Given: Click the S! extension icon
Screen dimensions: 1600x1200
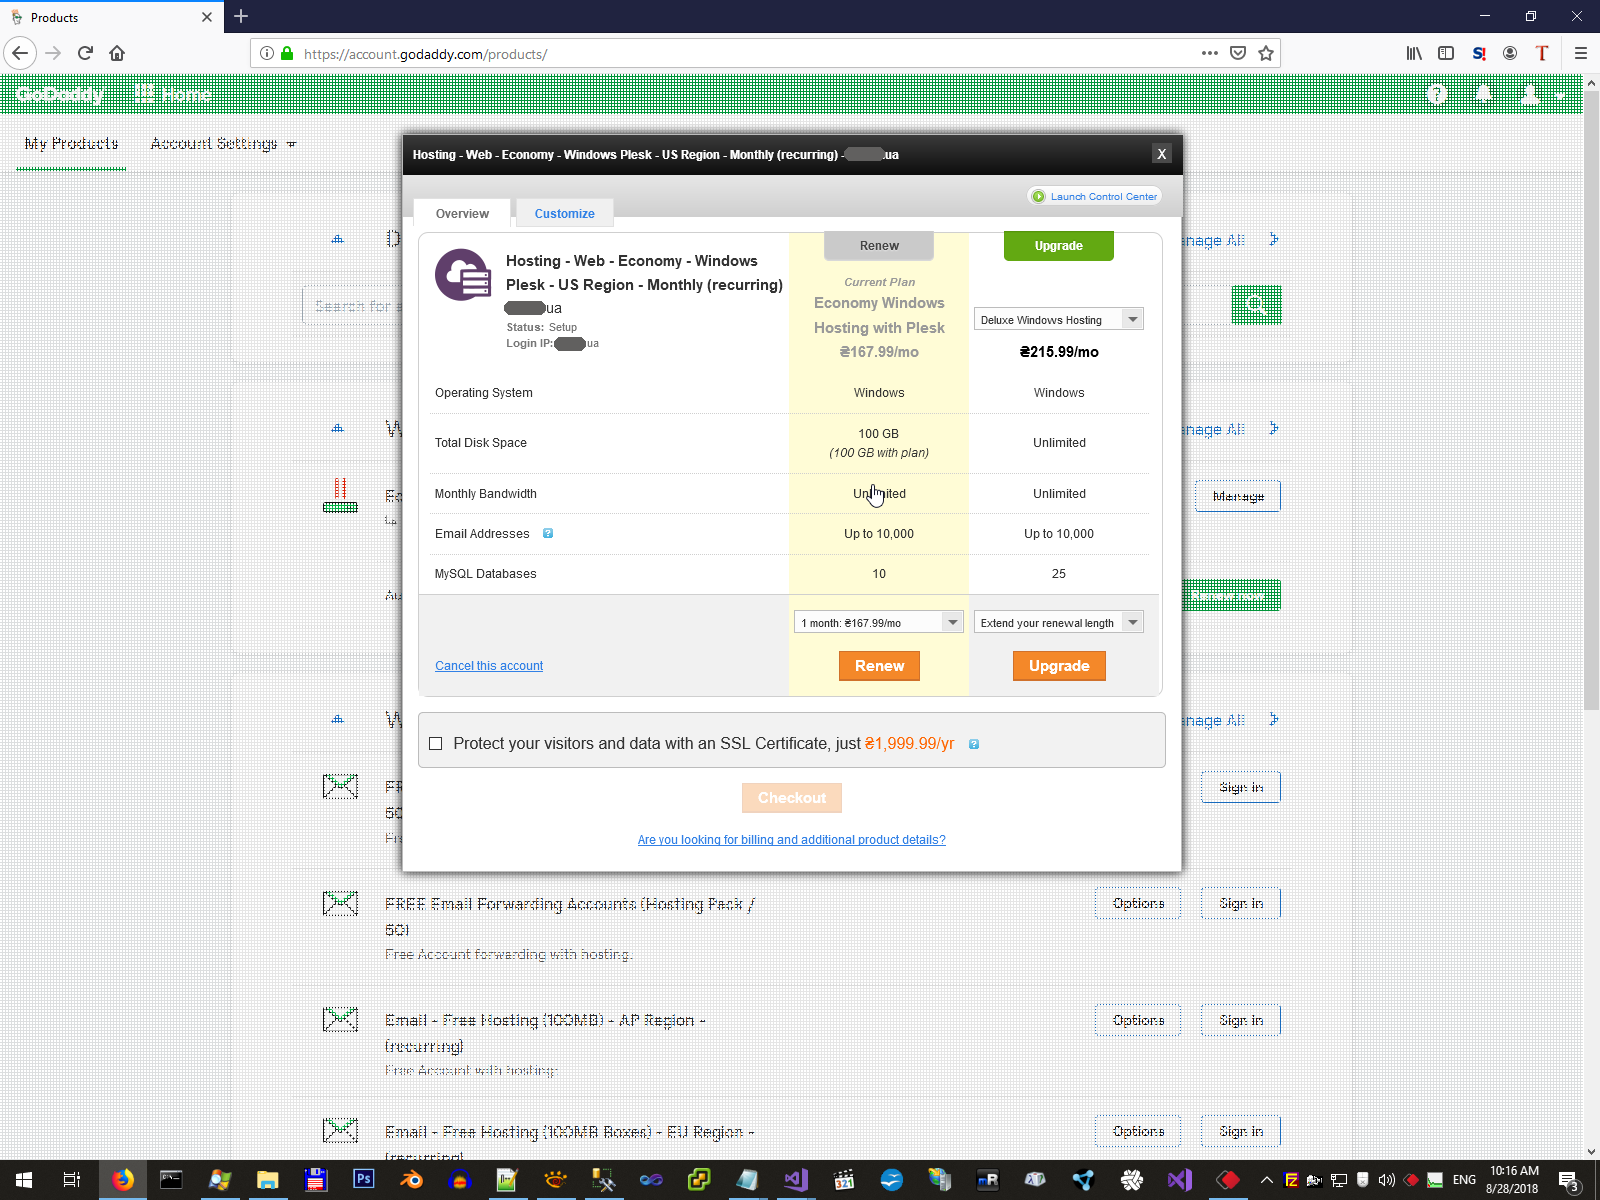Looking at the screenshot, I should 1479,53.
